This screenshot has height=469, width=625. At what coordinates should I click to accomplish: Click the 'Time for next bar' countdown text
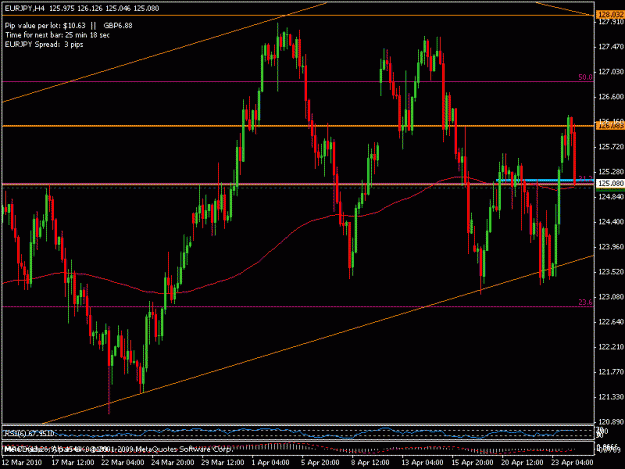pos(57,35)
